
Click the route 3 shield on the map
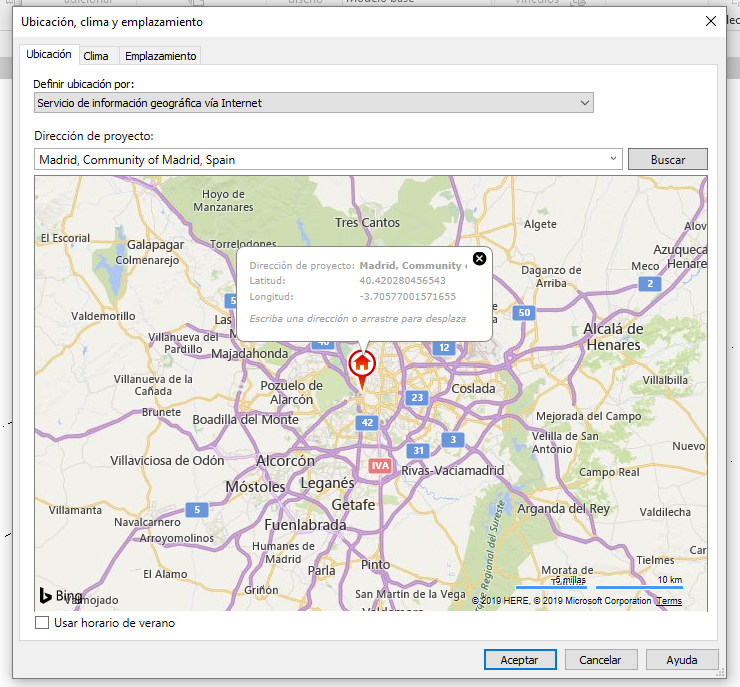point(453,440)
